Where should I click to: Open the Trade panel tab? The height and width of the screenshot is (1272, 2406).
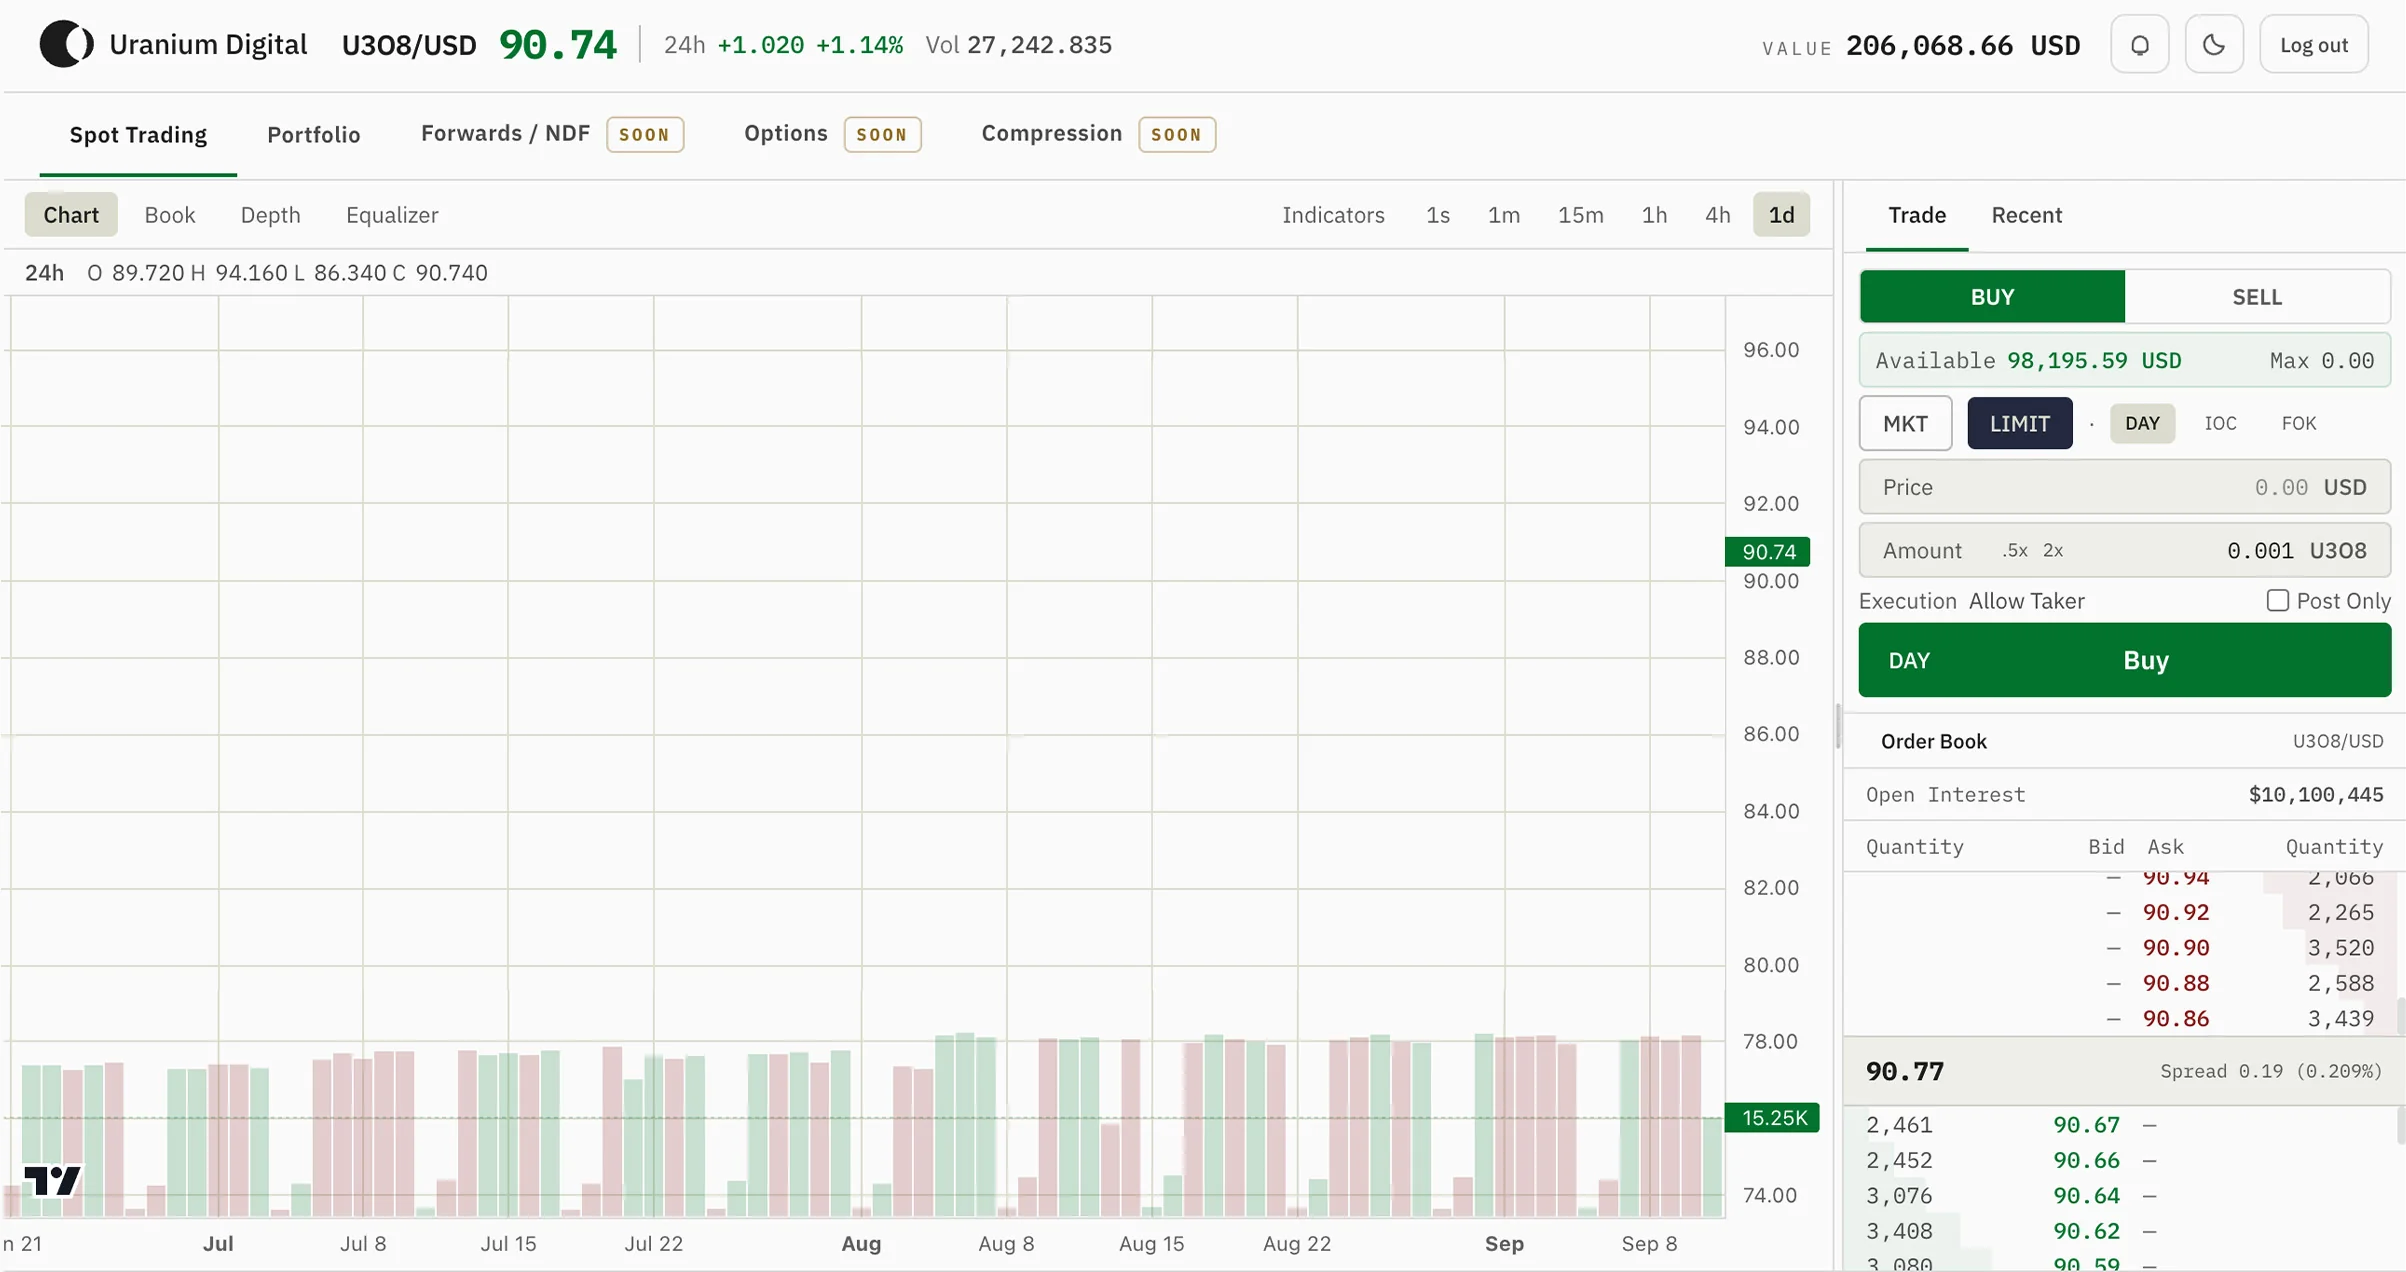point(1916,215)
